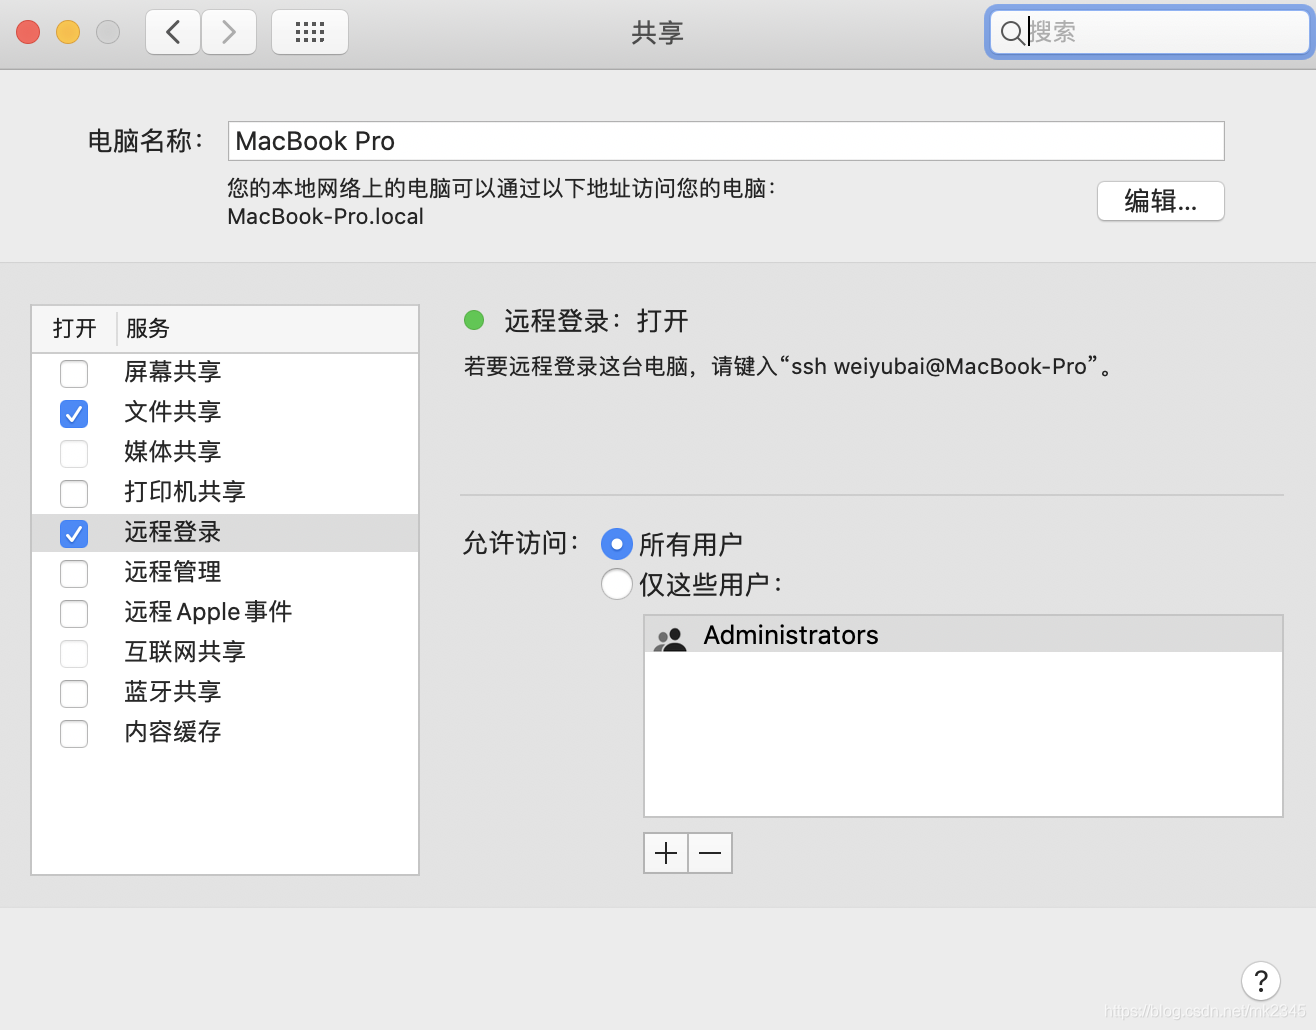The image size is (1316, 1030).
Task: Toggle the 媒体共享 checkbox
Action: (74, 454)
